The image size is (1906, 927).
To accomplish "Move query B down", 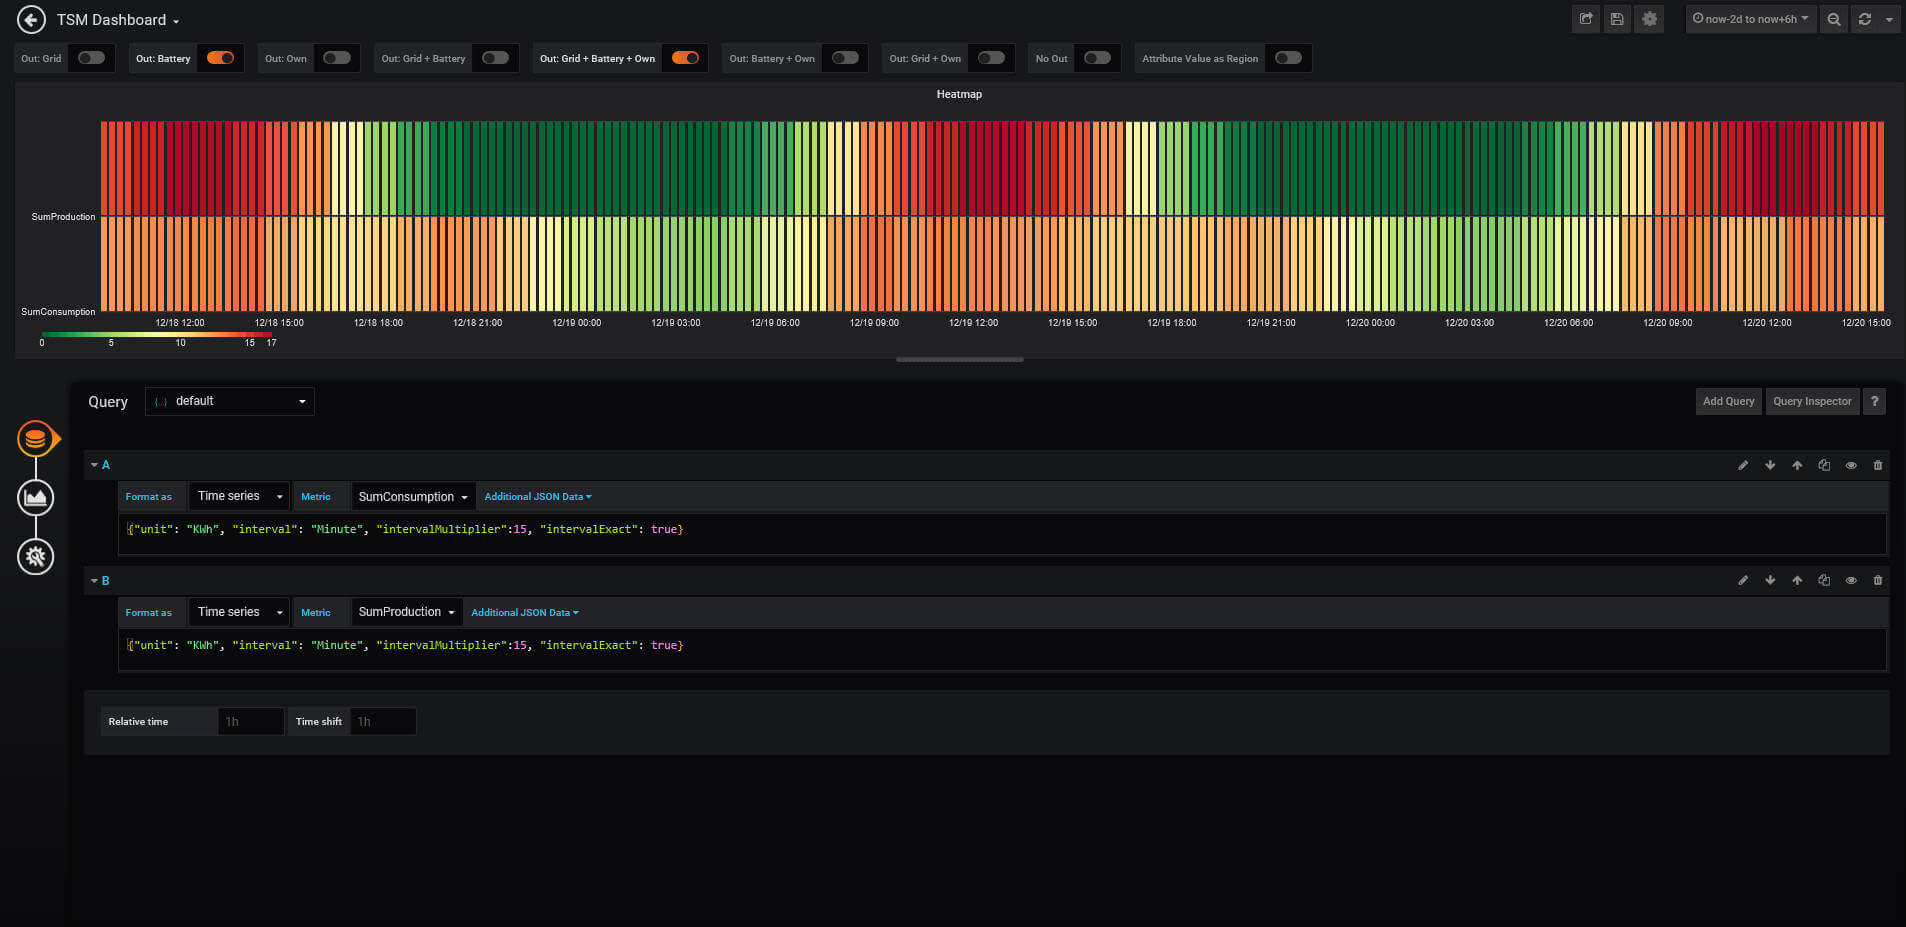I will 1770,580.
